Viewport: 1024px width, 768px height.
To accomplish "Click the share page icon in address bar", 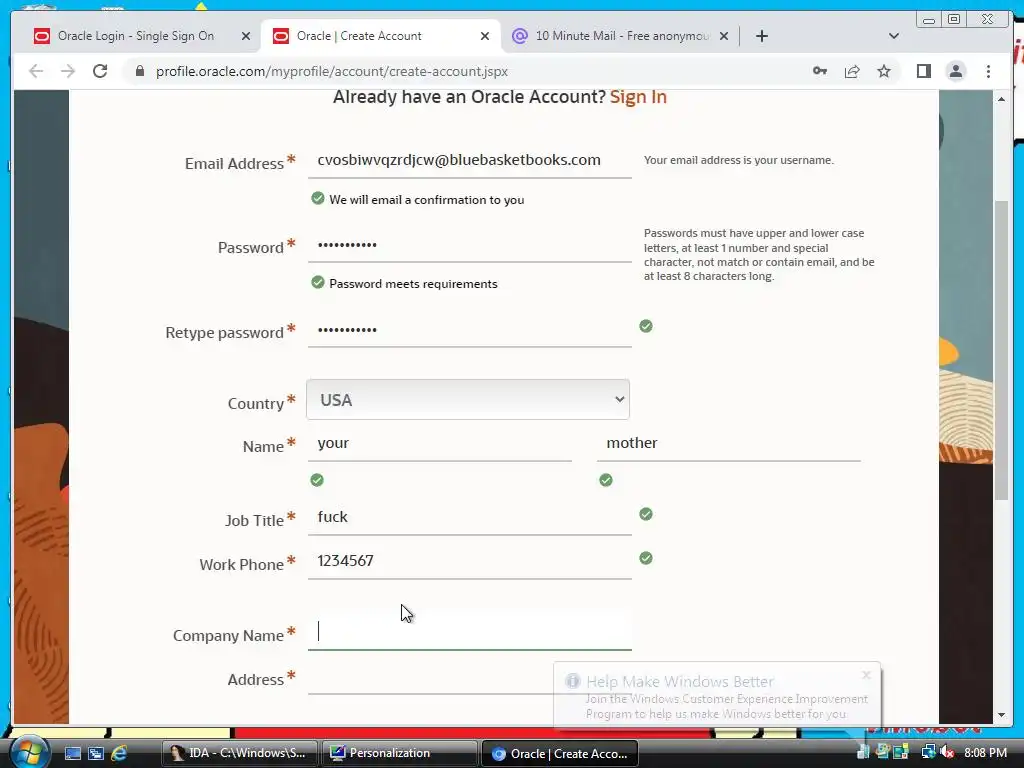I will click(x=852, y=71).
